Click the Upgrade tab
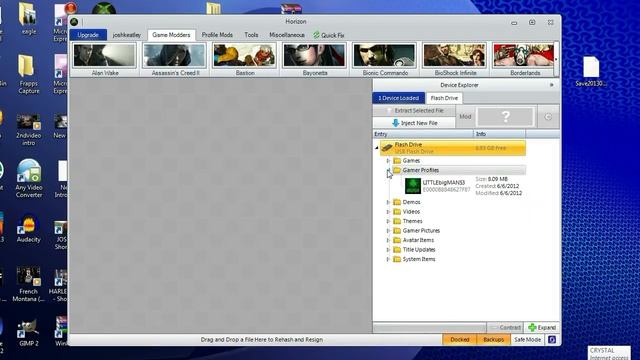 point(88,35)
